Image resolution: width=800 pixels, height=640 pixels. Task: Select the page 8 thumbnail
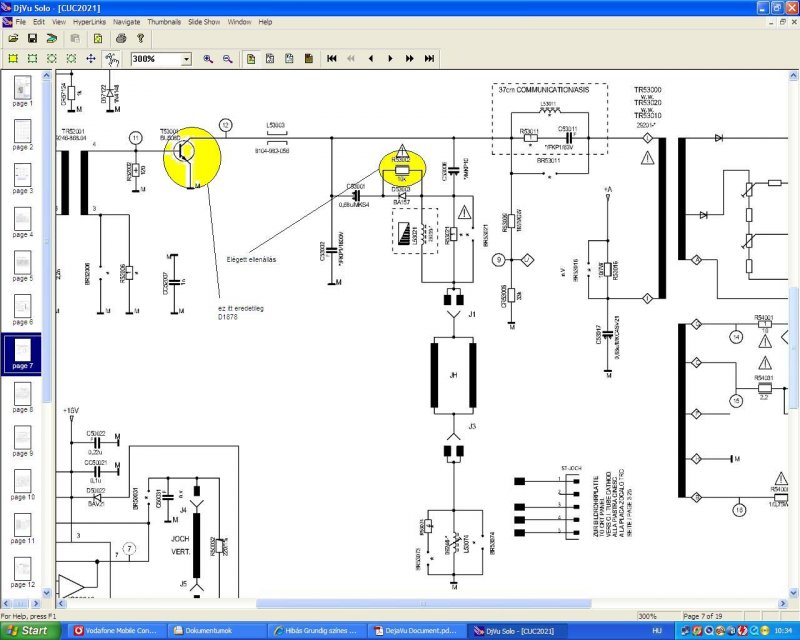point(22,398)
